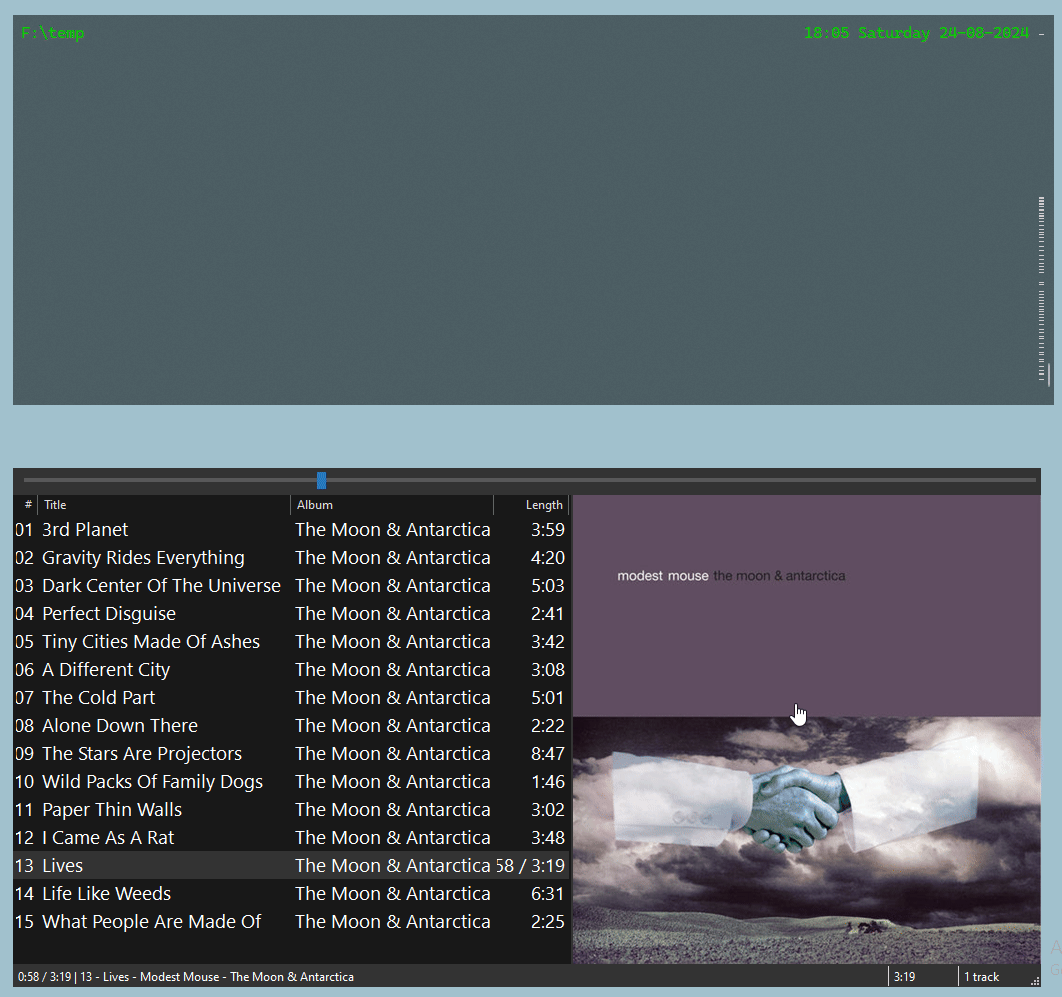Select track 10 Wild Packs Of Family Dogs
Viewport: 1062px width, 997px height.
click(x=291, y=782)
